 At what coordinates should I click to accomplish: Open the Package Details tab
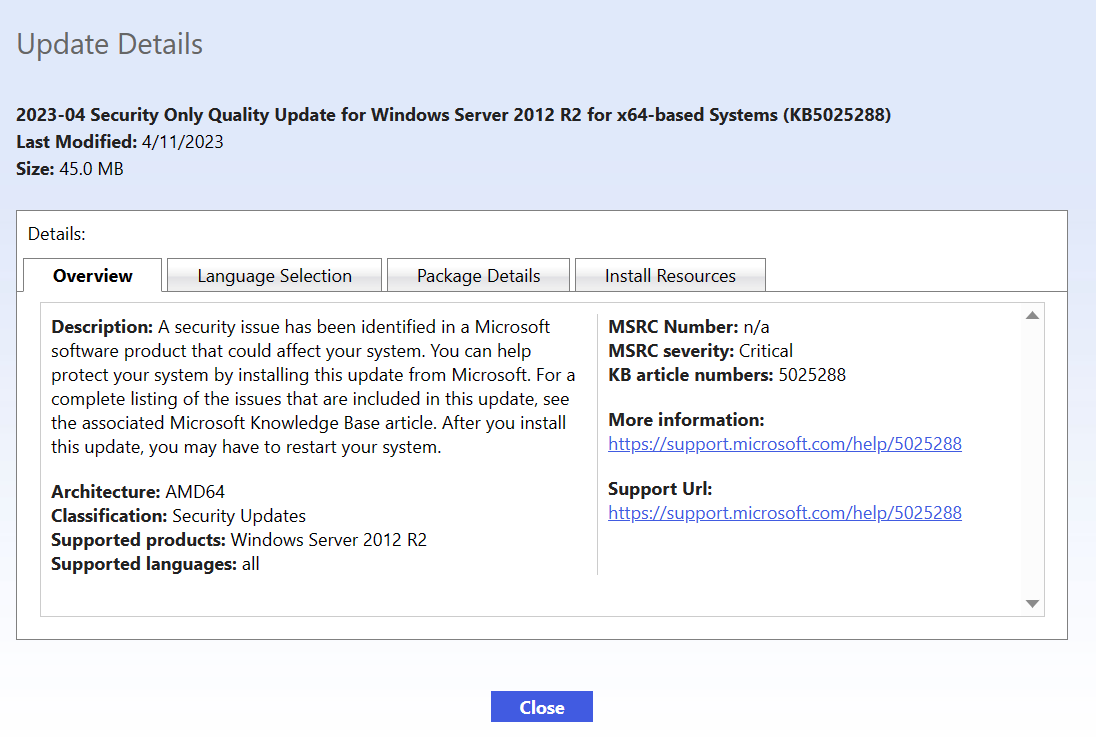click(x=479, y=275)
